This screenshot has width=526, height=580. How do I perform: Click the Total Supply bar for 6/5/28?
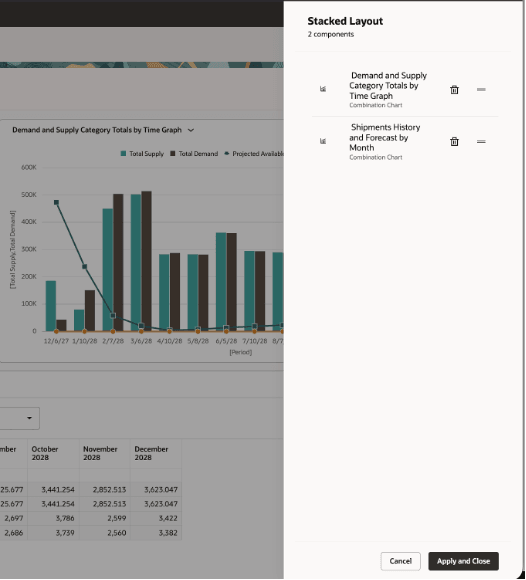(x=221, y=281)
